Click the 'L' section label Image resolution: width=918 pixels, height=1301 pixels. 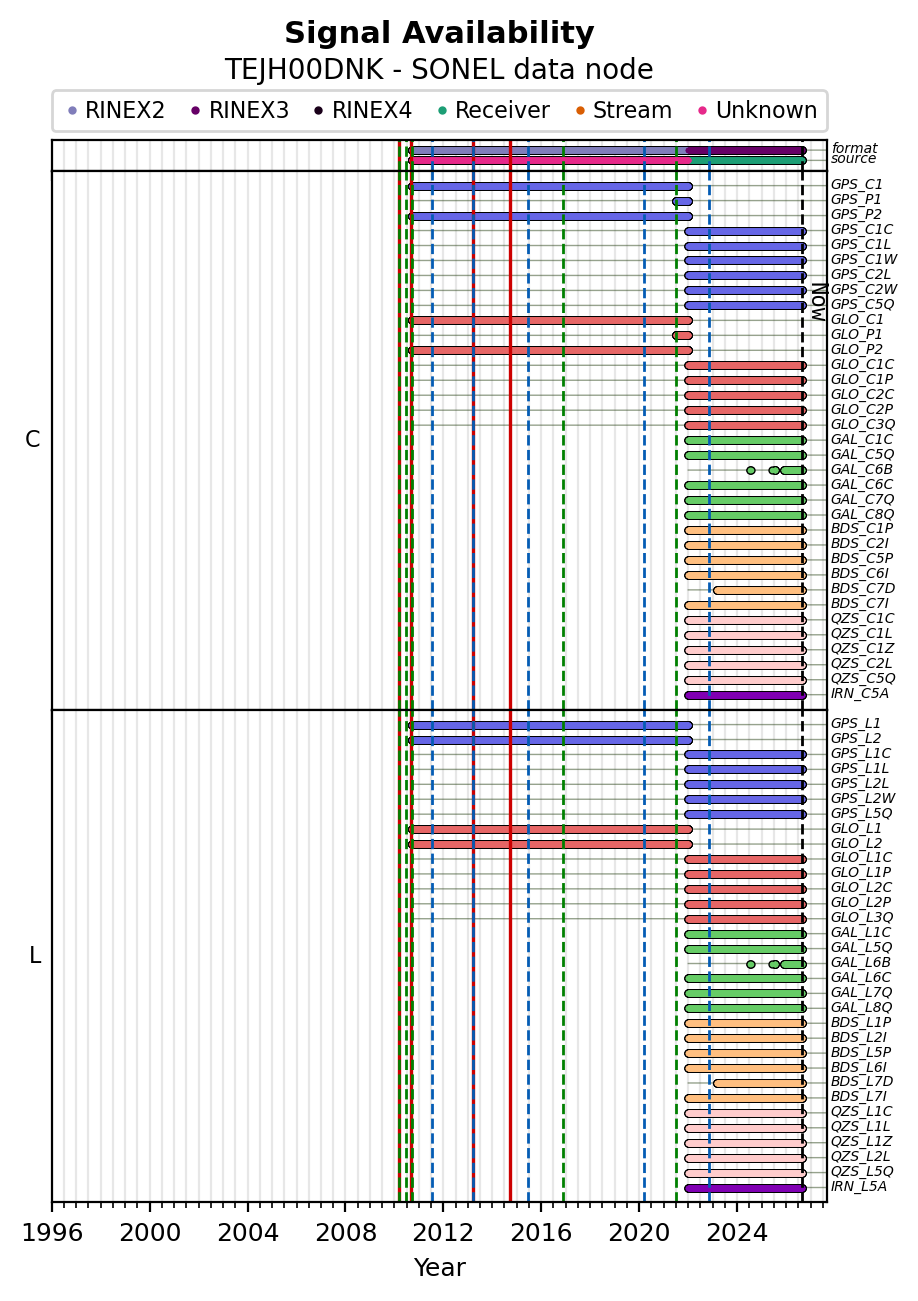[x=35, y=956]
